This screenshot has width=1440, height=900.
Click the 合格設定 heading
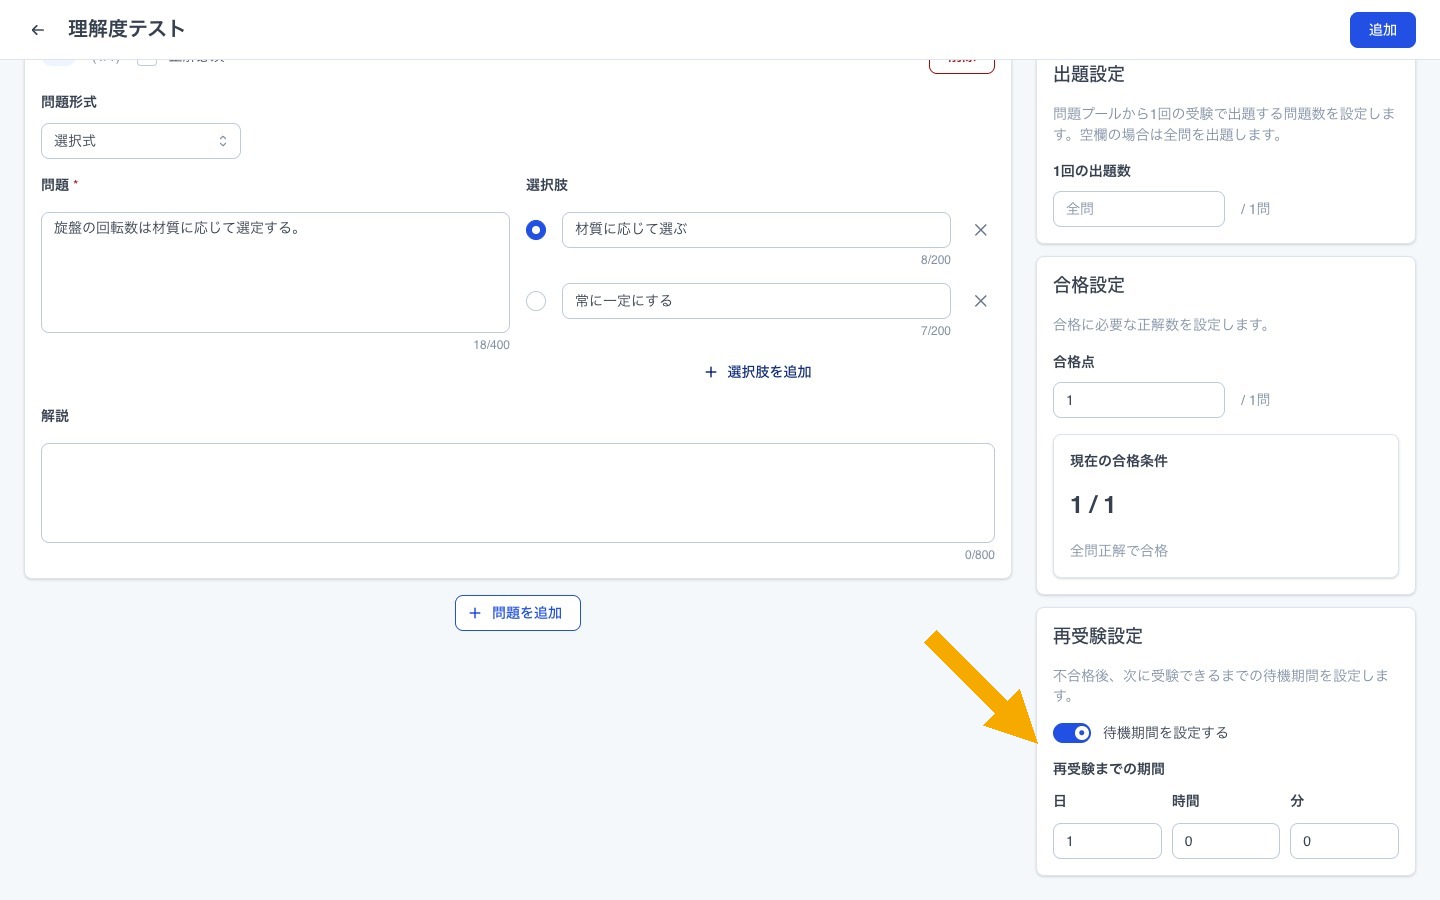(1089, 285)
